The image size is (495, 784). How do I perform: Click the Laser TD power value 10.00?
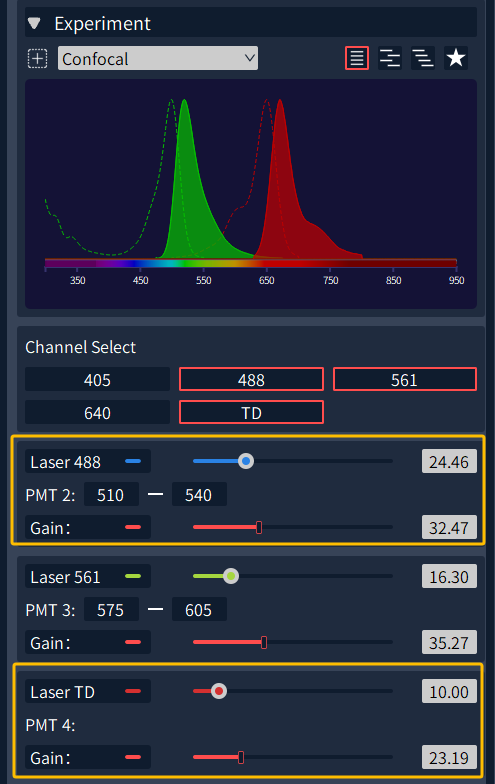point(449,692)
